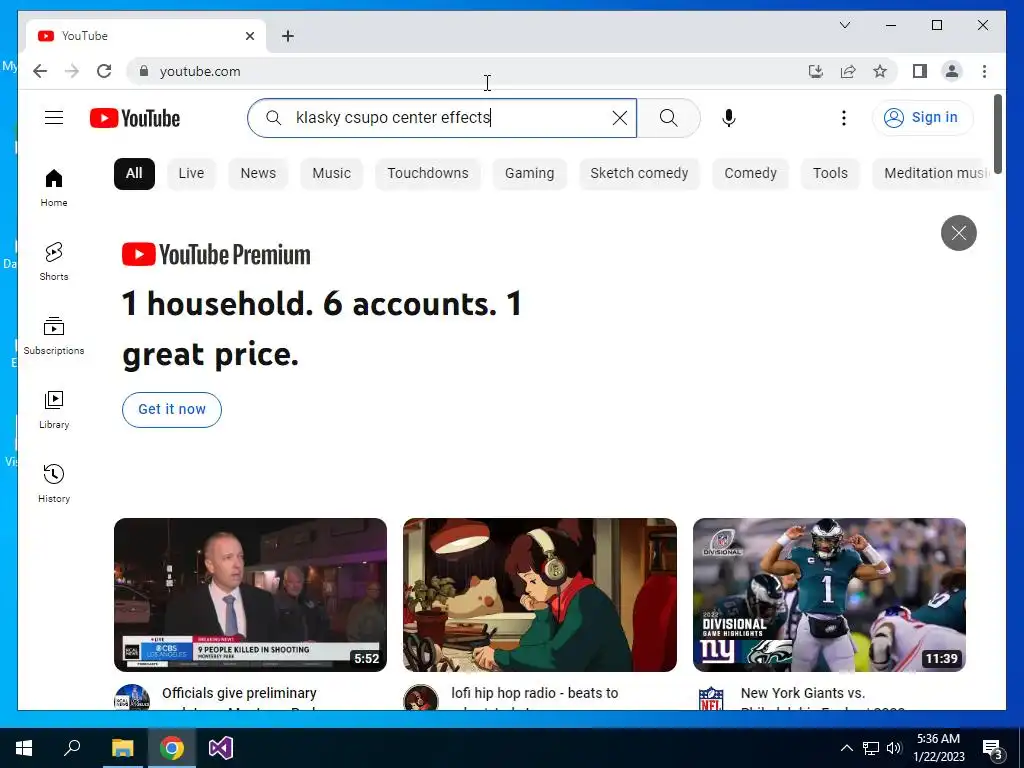Show hidden system tray icons
Screen dimensions: 1024x768
[x=846, y=748]
